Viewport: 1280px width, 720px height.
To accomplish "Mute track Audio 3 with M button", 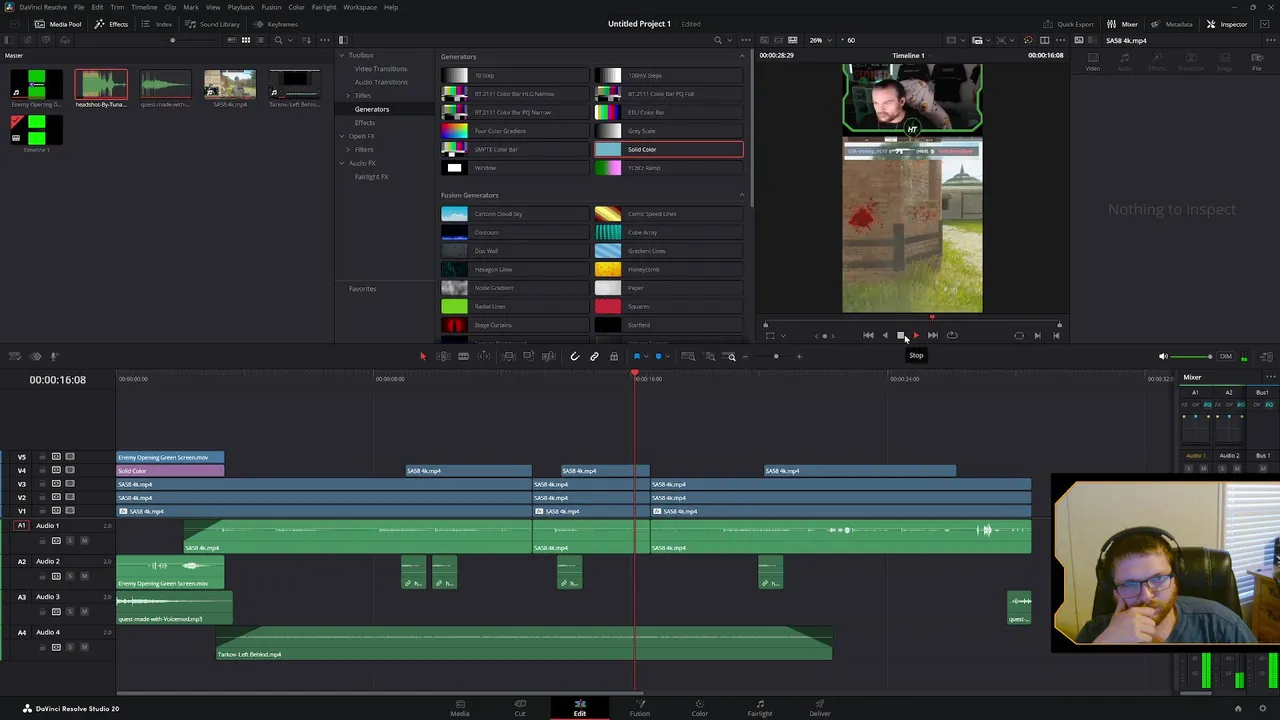I will pos(84,612).
